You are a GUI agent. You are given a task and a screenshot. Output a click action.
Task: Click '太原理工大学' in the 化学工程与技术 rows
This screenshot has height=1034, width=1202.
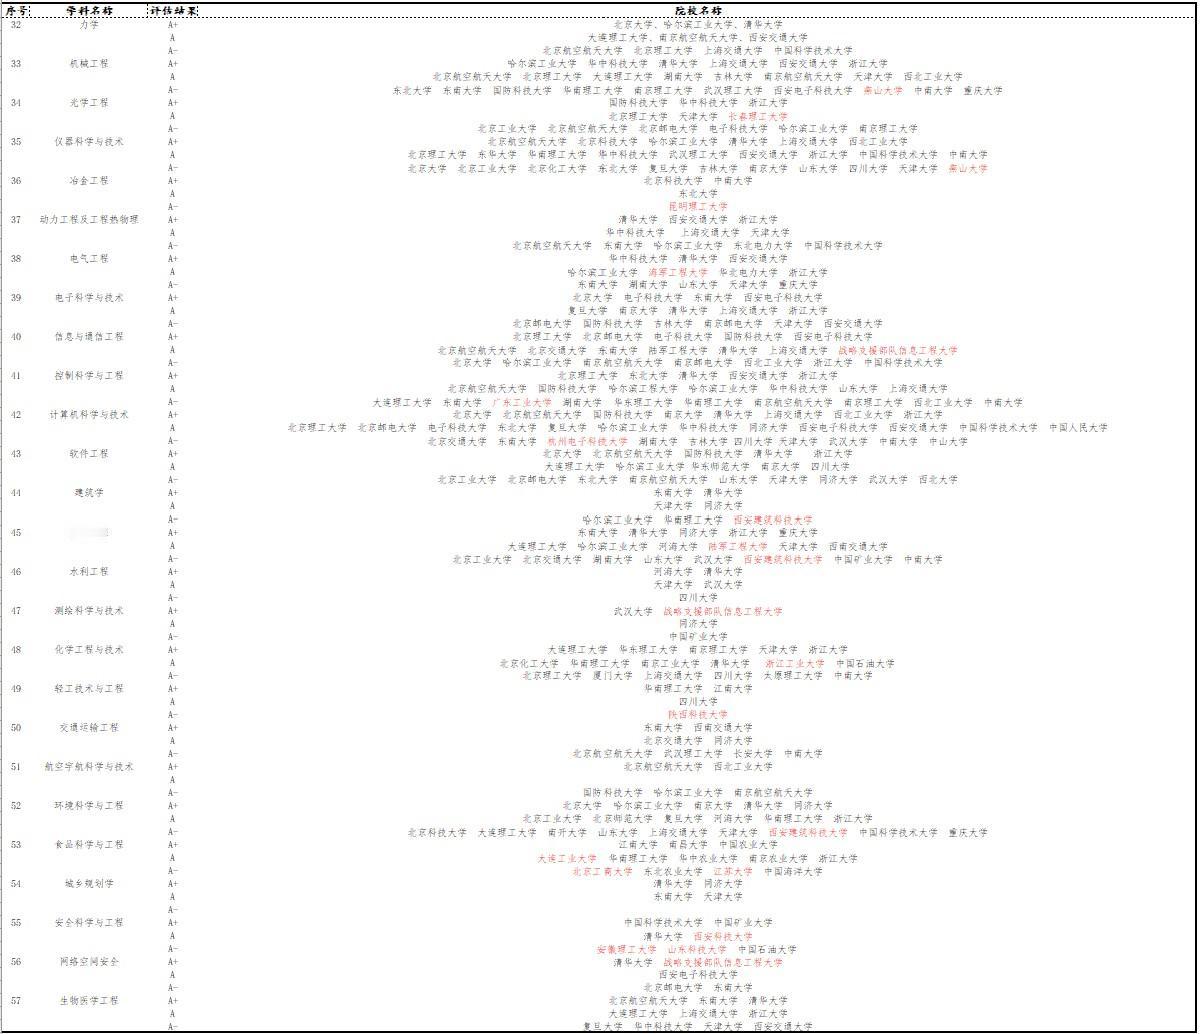tap(793, 675)
